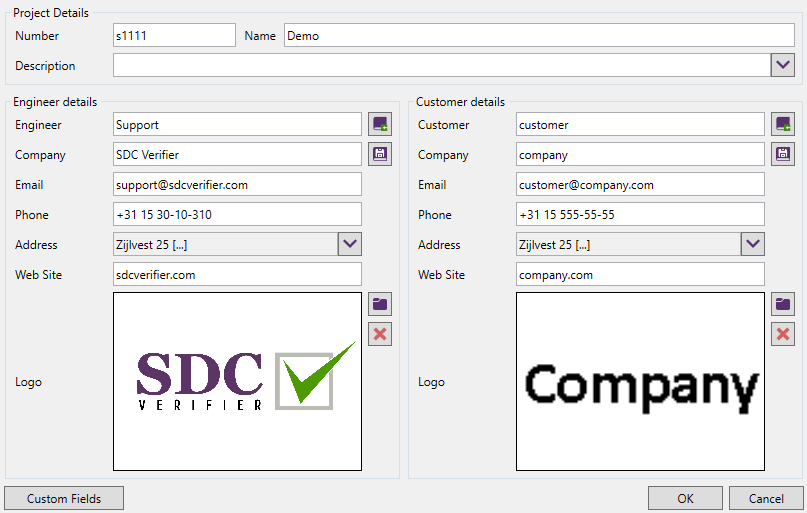Browse for engineer logo using folder icon
The height and width of the screenshot is (513, 807).
coord(380,304)
